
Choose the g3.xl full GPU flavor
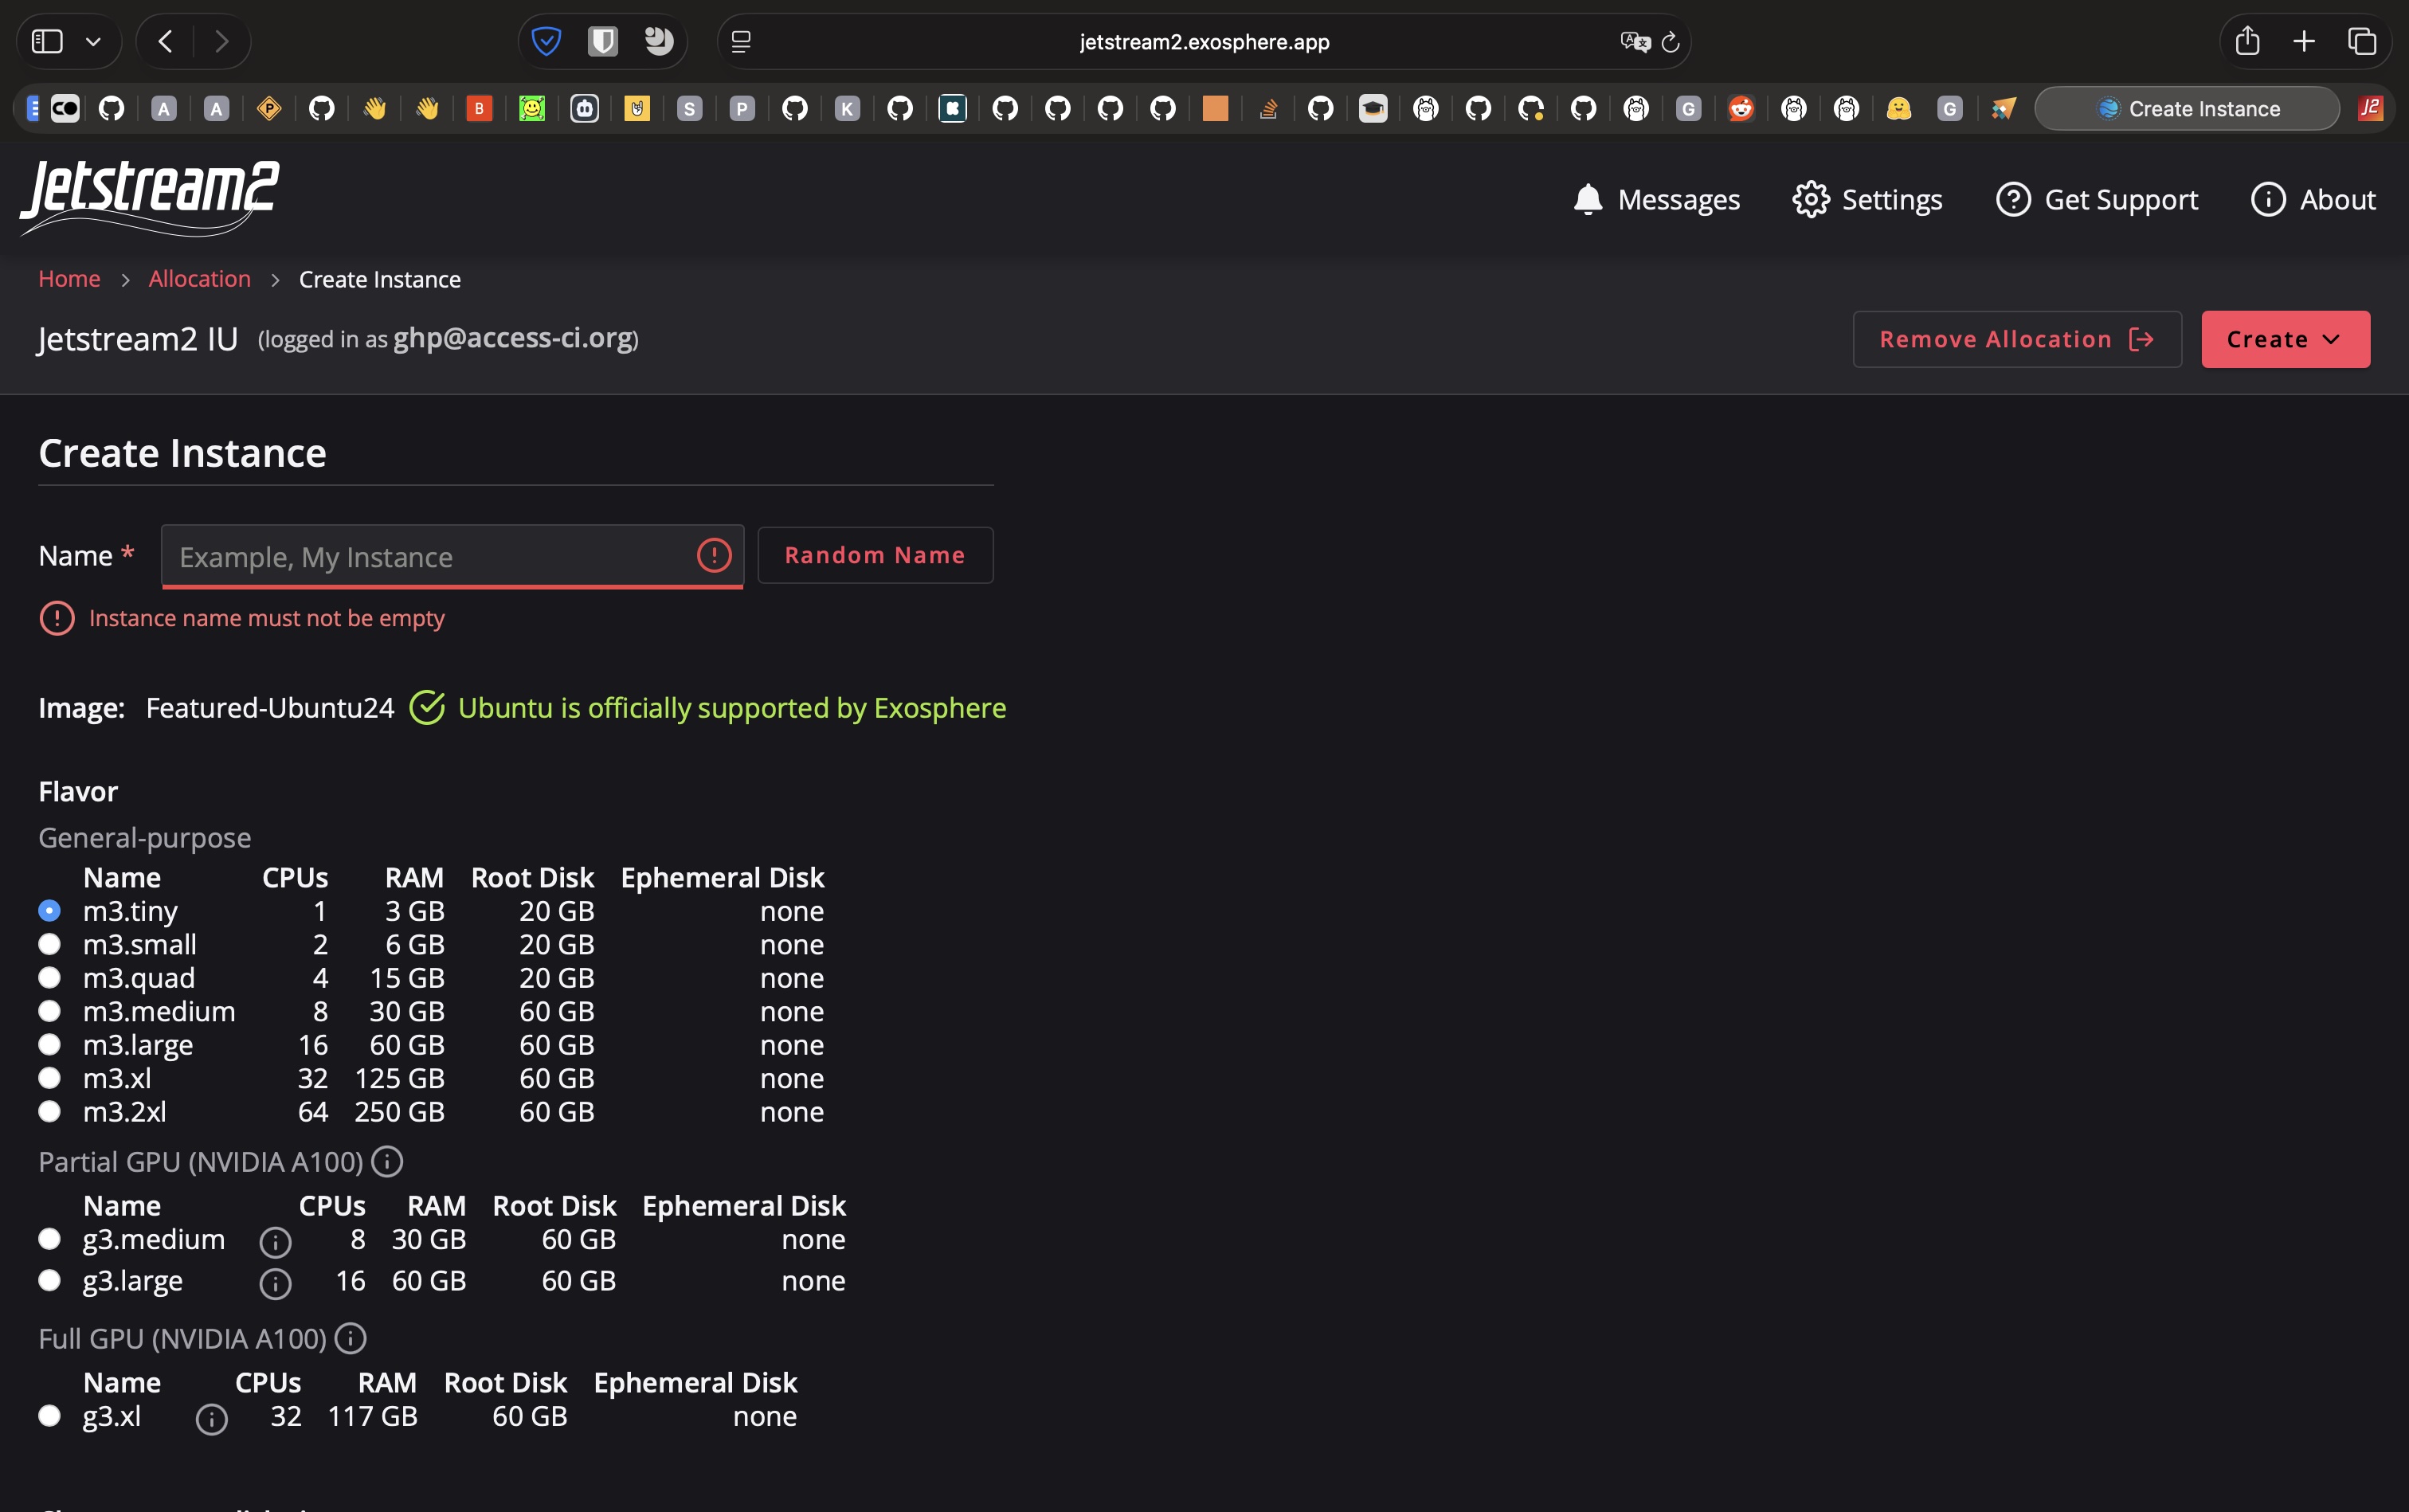pos(49,1416)
